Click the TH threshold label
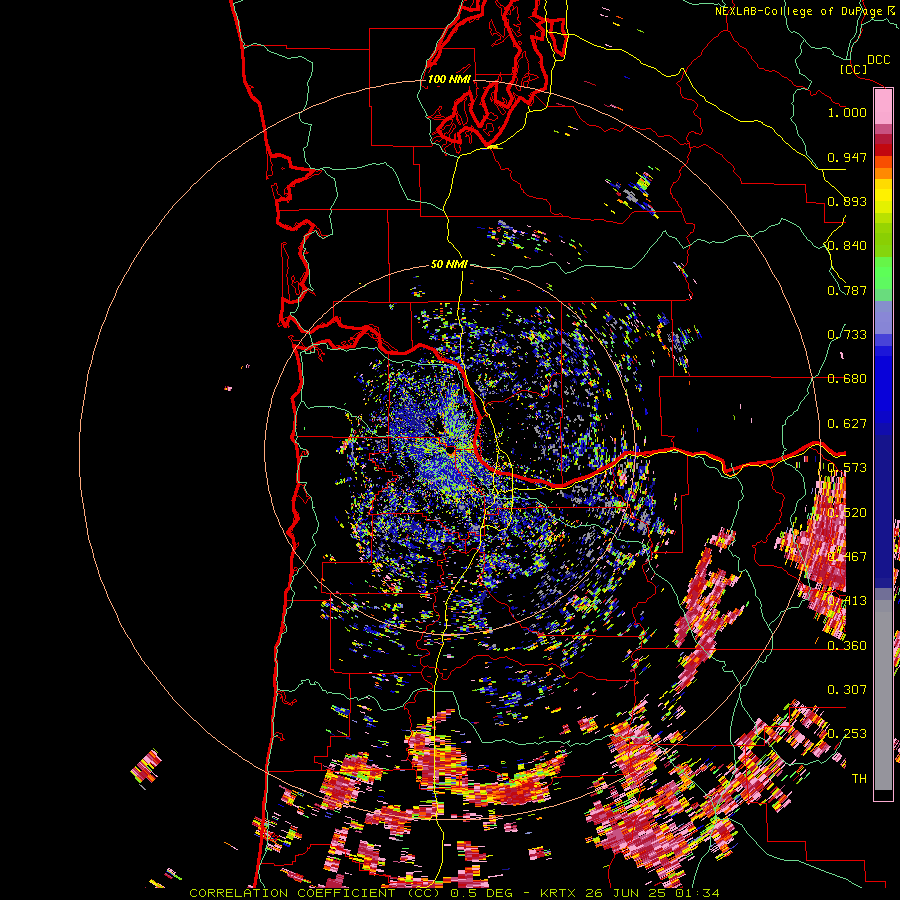900x900 pixels. (x=859, y=779)
